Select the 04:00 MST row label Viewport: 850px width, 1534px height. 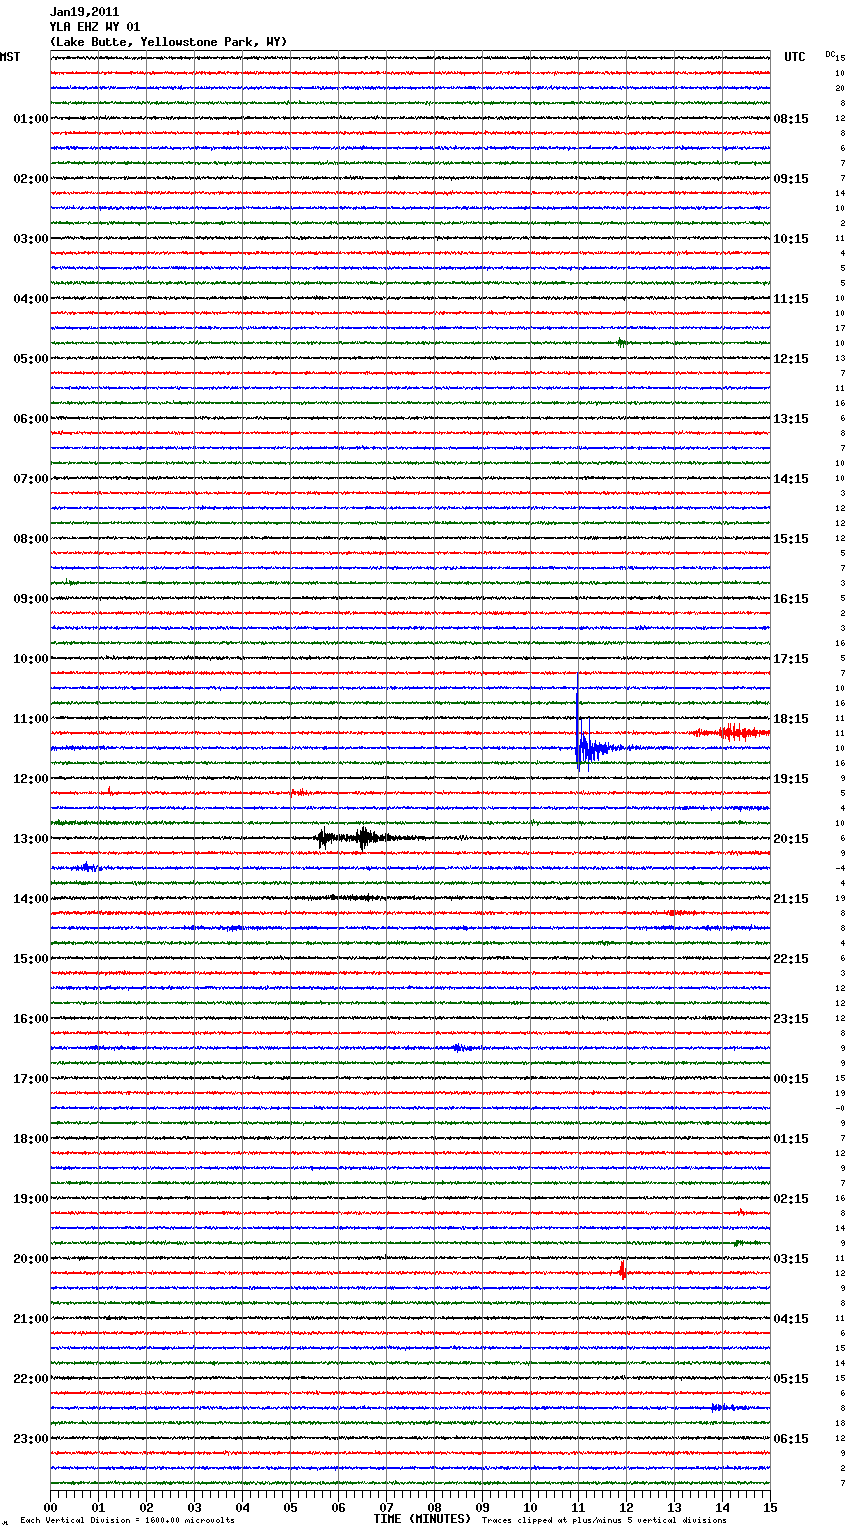pos(31,299)
